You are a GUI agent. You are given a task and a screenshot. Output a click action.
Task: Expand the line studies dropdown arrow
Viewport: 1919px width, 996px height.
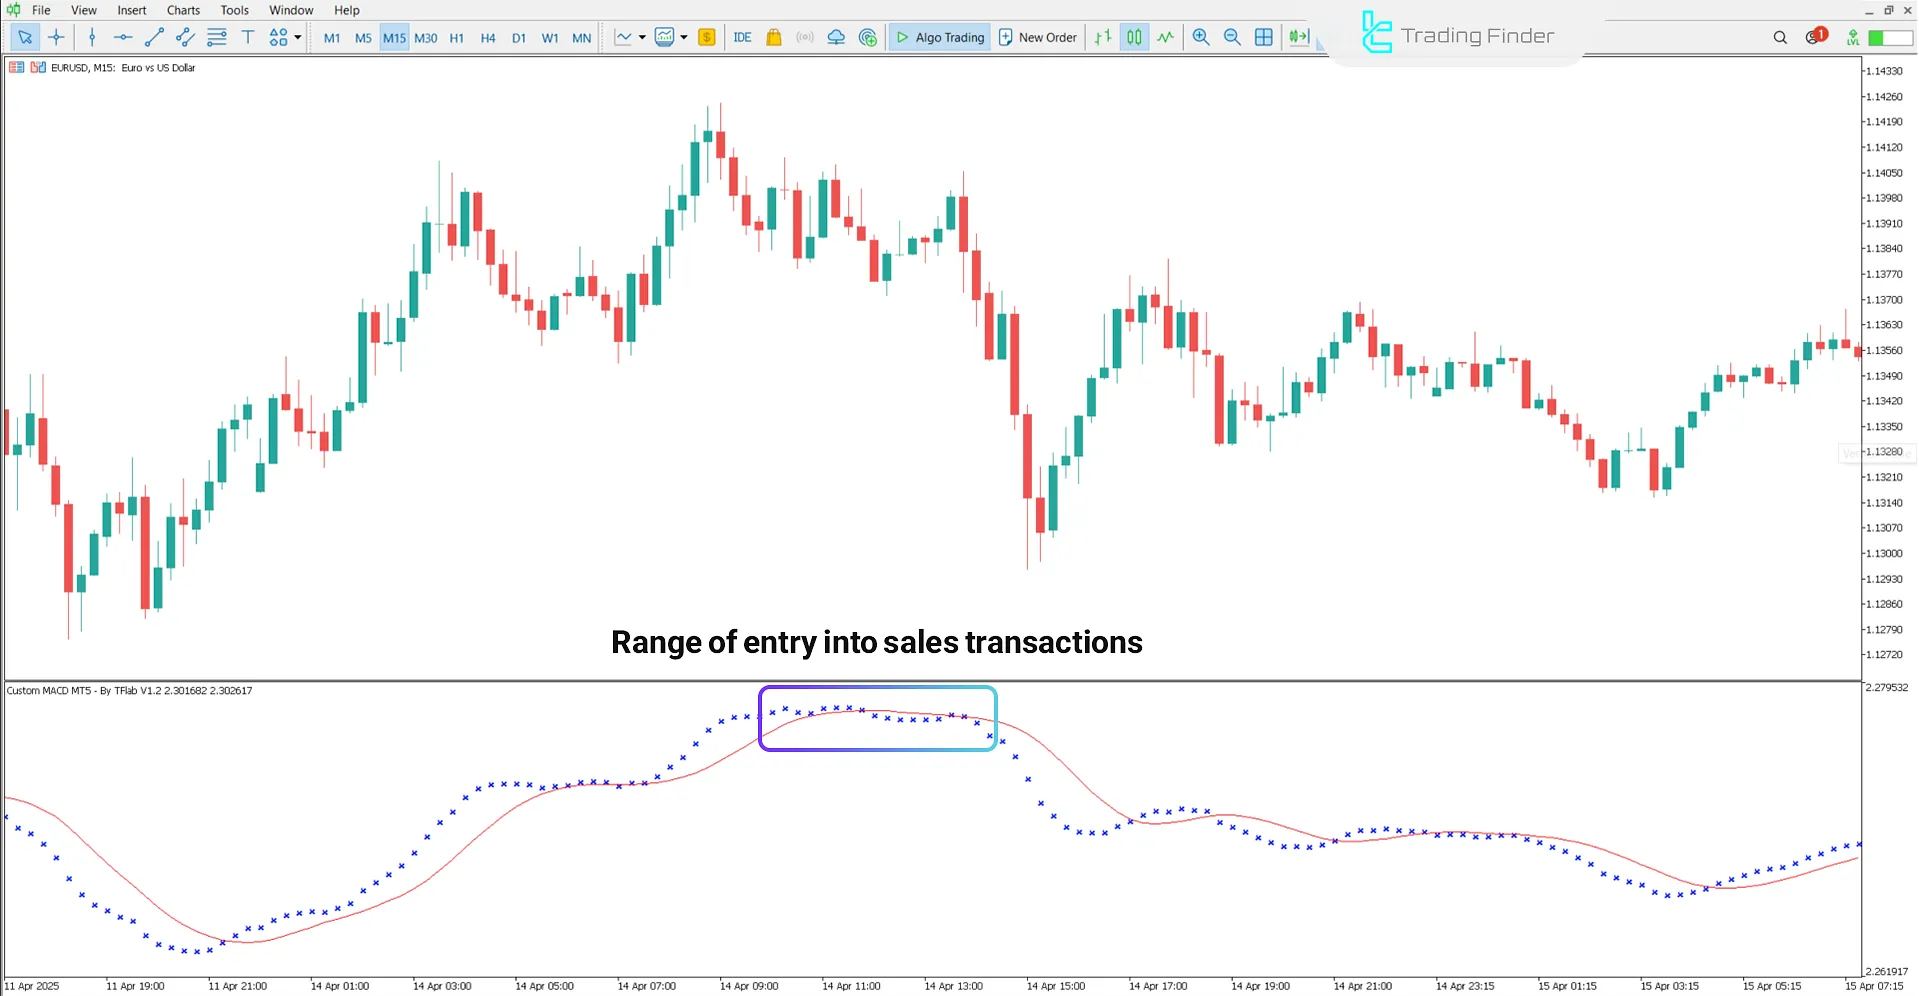pos(644,37)
